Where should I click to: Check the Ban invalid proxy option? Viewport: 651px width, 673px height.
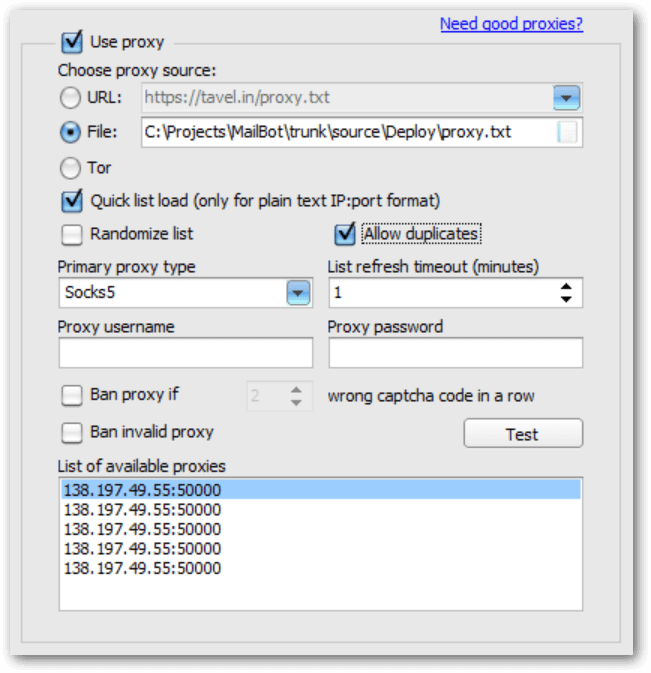tap(72, 433)
